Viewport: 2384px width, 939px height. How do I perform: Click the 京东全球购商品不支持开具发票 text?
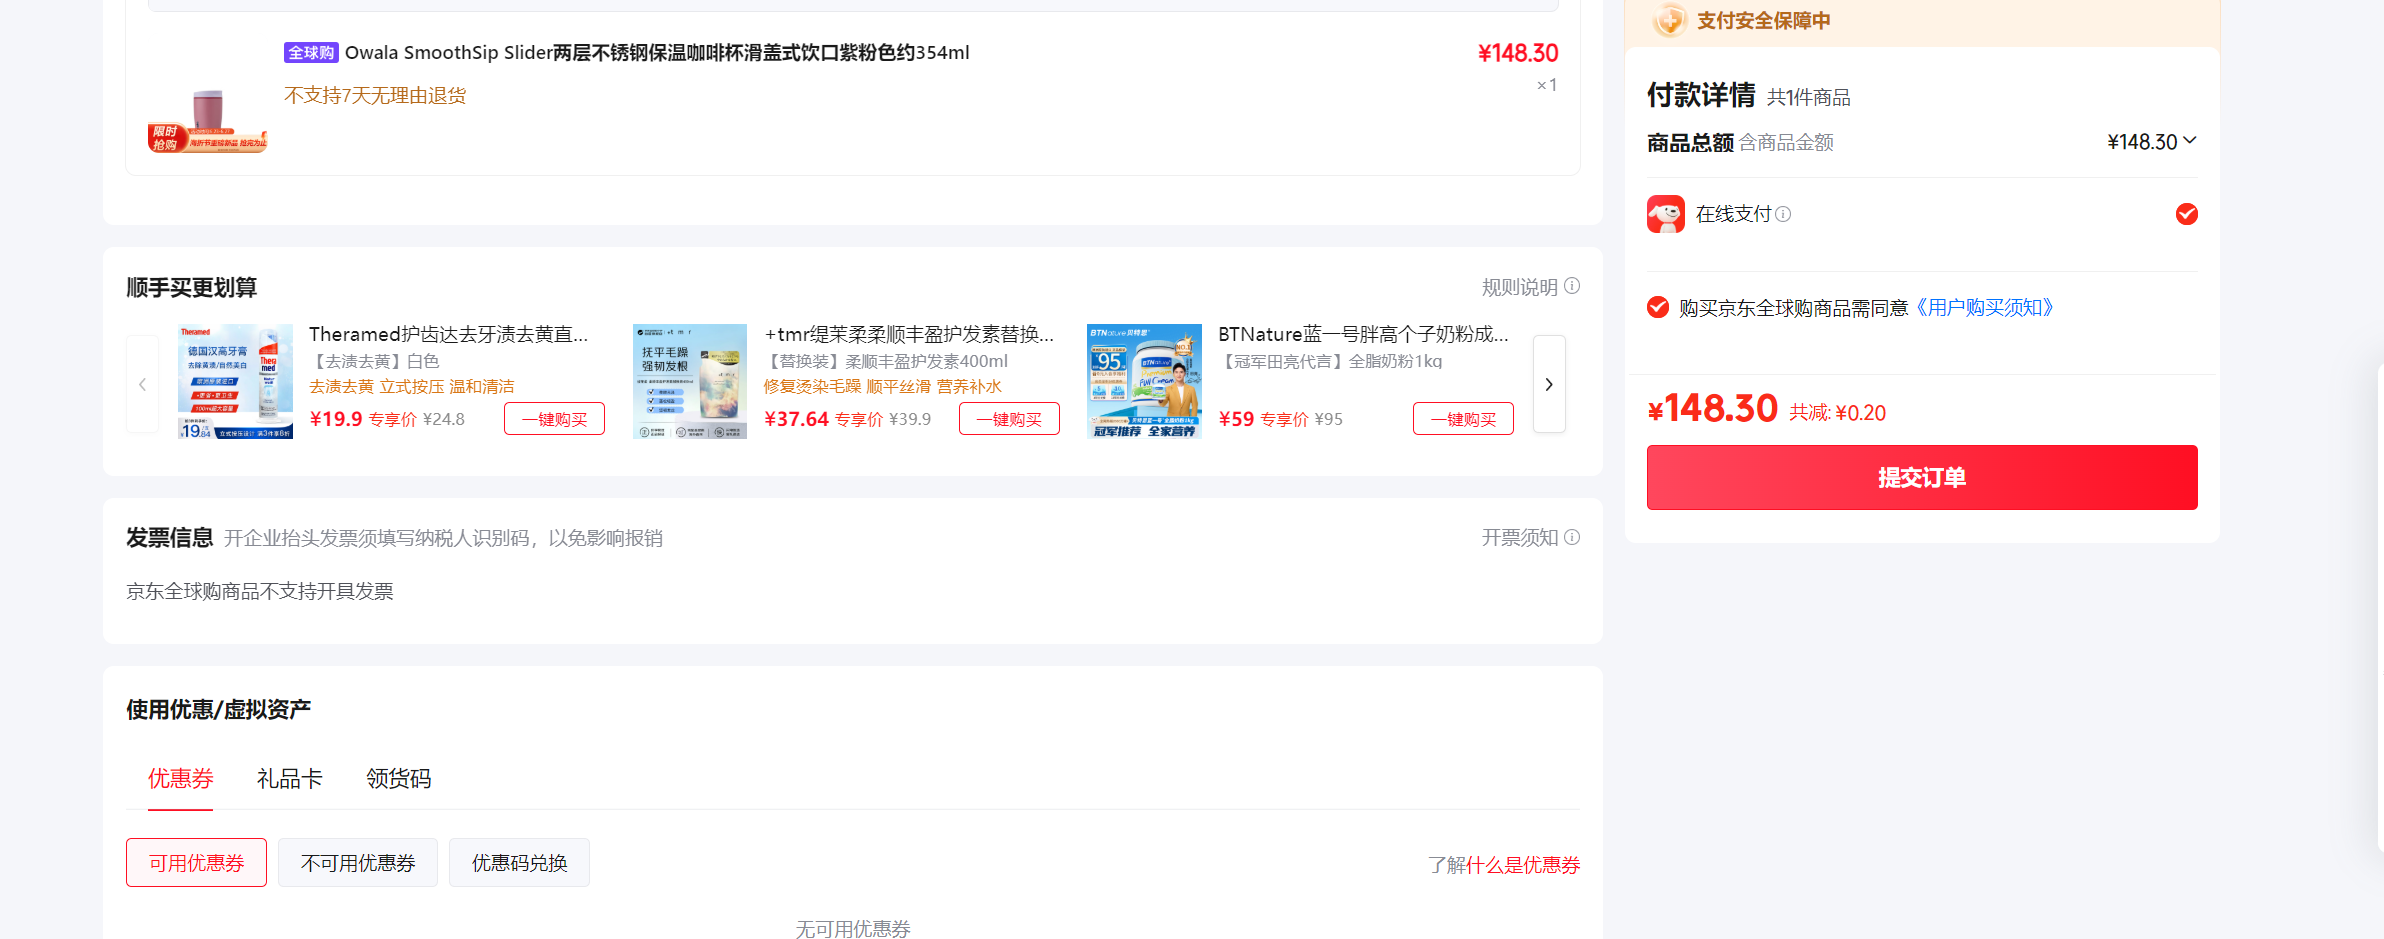(x=260, y=591)
